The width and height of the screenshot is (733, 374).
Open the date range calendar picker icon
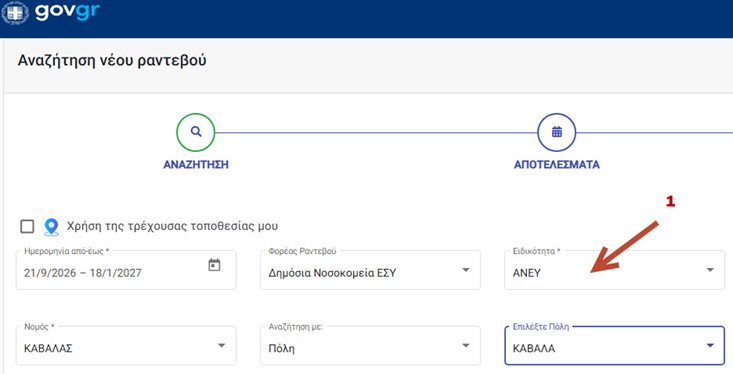[x=214, y=265]
